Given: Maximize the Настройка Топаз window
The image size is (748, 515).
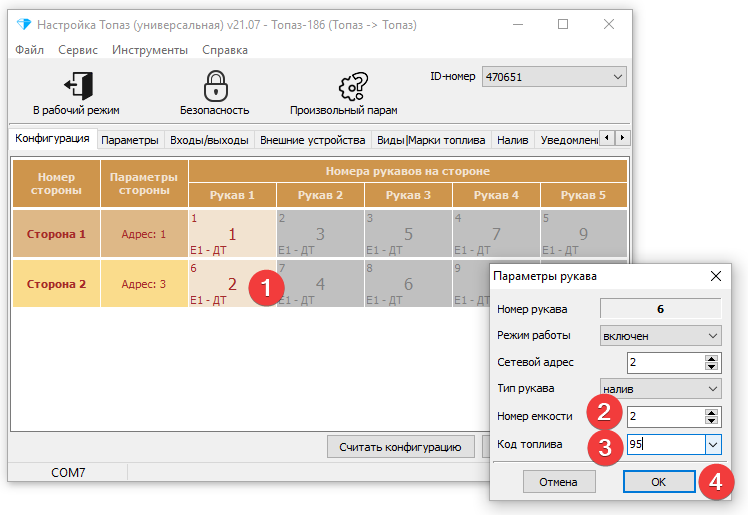Looking at the screenshot, I should coord(563,24).
